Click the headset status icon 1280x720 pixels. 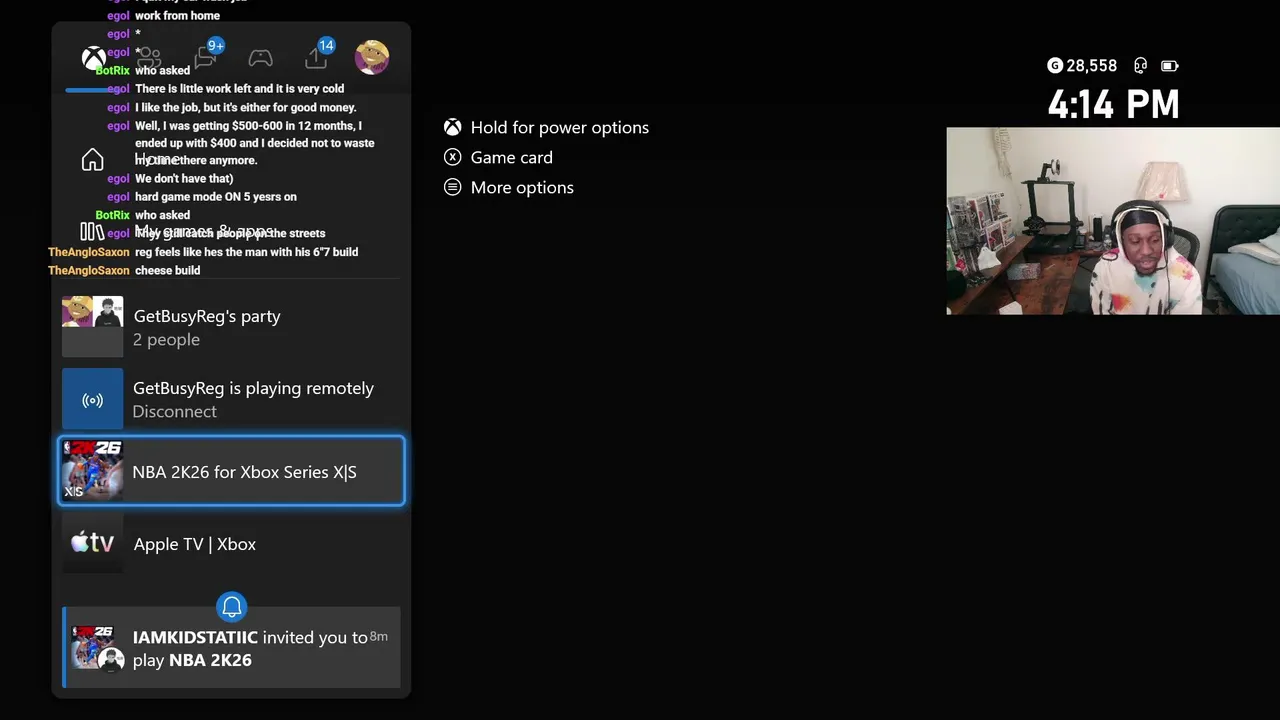click(1140, 65)
